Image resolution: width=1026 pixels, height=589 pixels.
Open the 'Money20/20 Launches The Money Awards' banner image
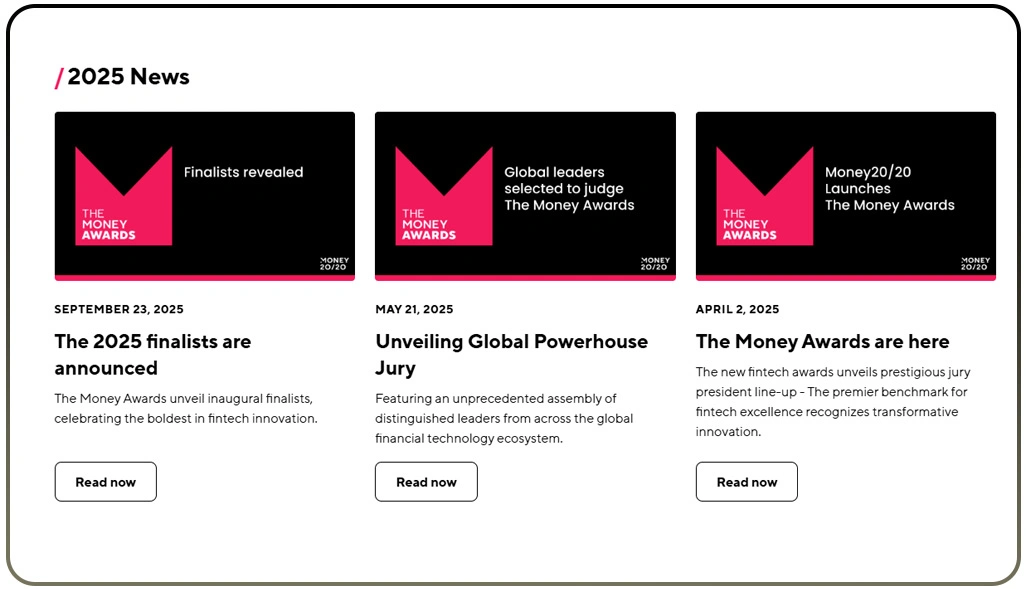845,195
